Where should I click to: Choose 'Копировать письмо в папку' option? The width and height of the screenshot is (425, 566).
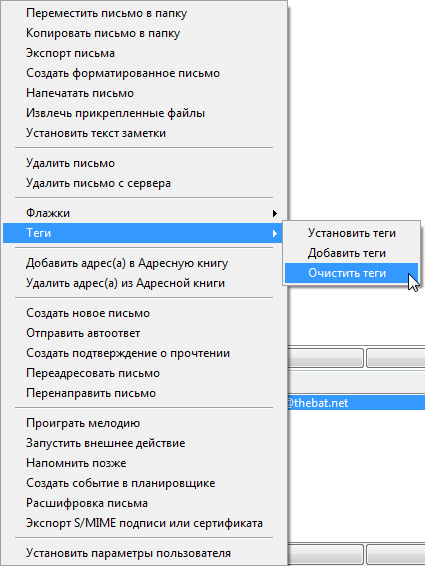(143, 33)
